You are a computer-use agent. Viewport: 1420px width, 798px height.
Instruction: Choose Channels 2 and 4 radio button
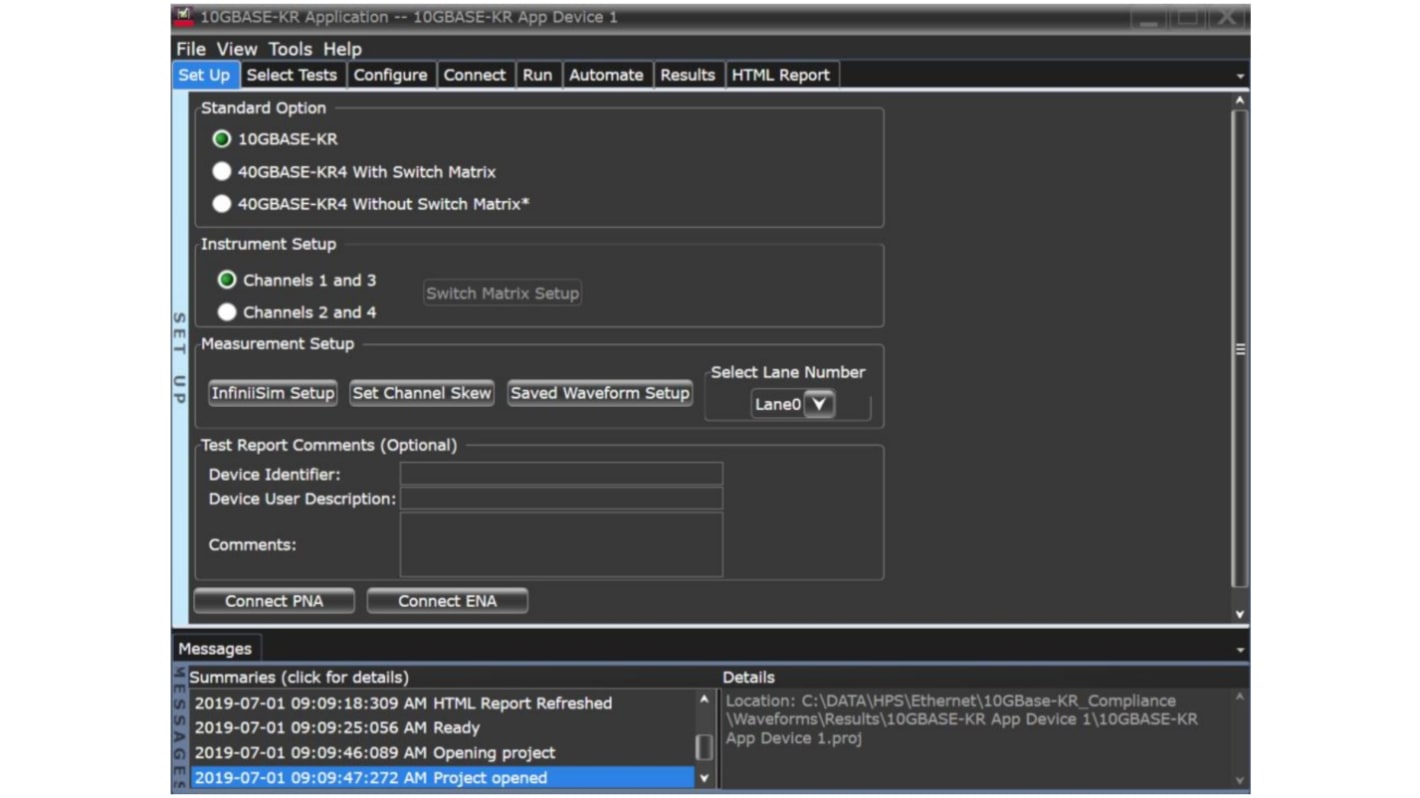[227, 312]
